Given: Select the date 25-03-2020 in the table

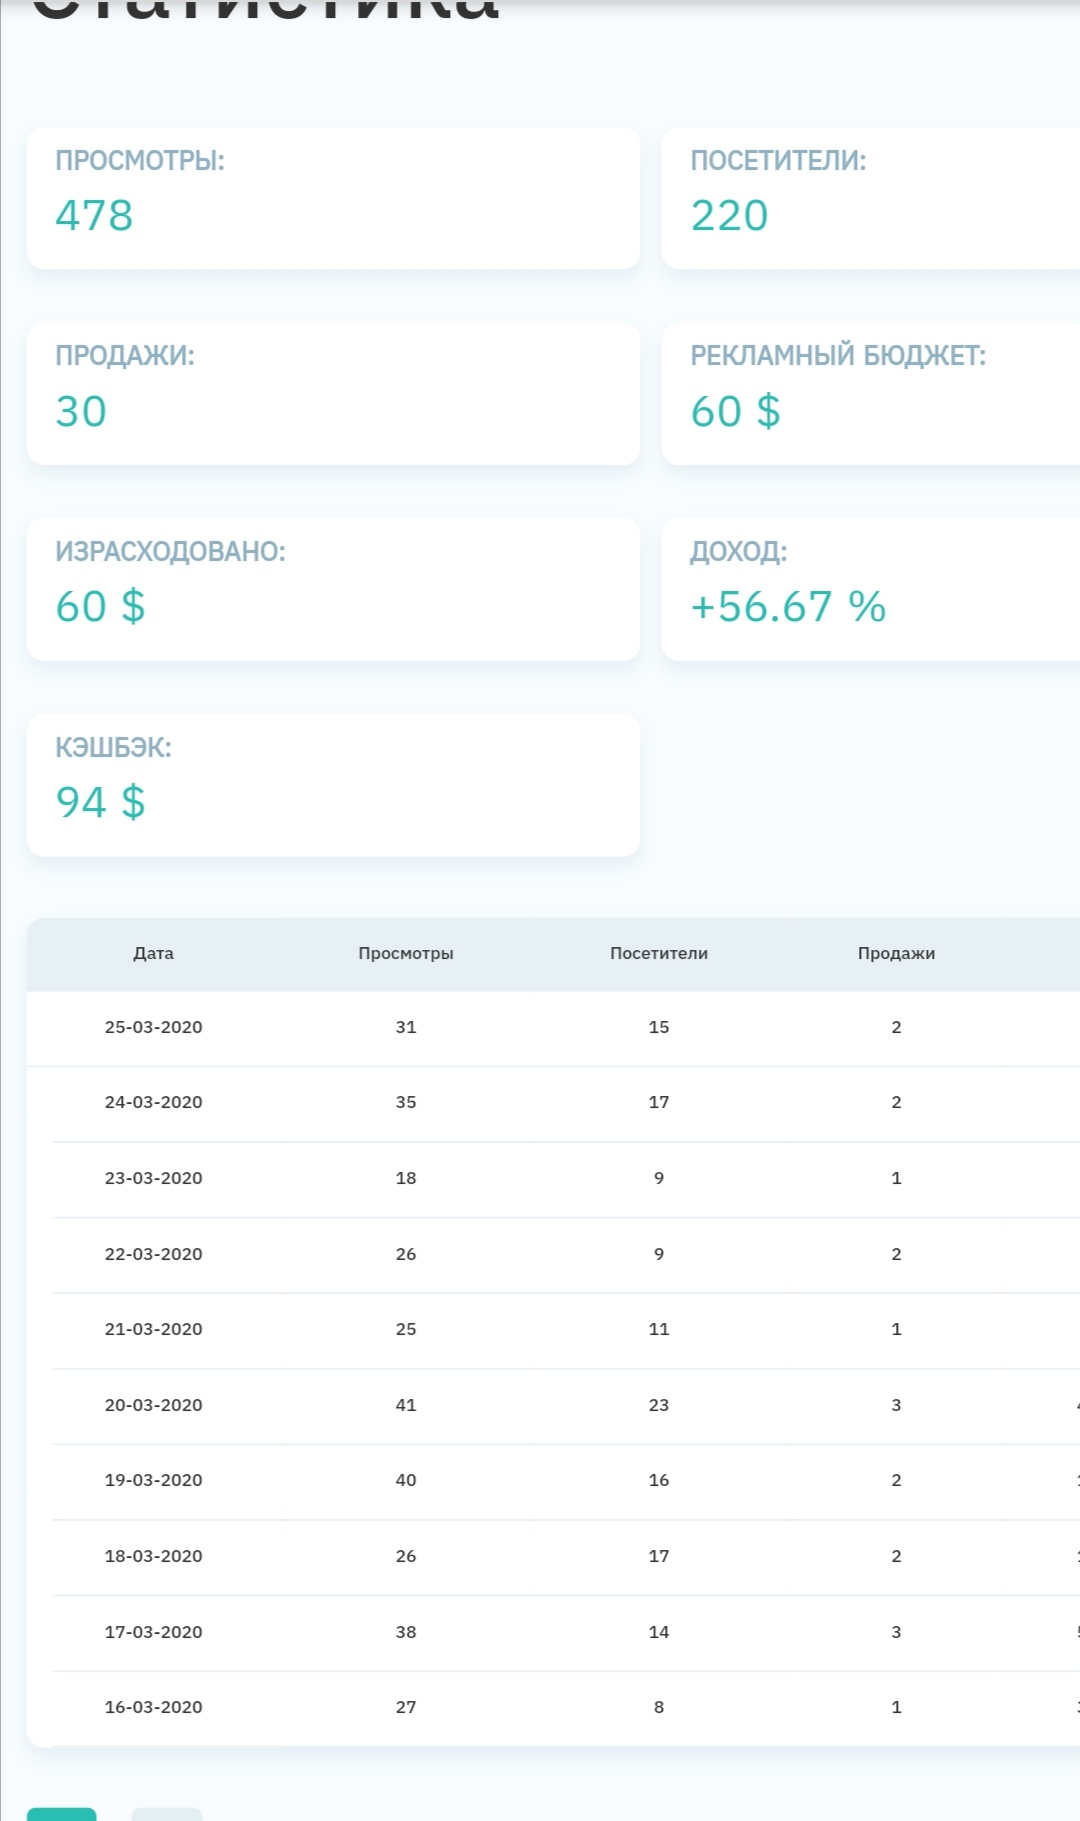Looking at the screenshot, I should (x=153, y=1027).
